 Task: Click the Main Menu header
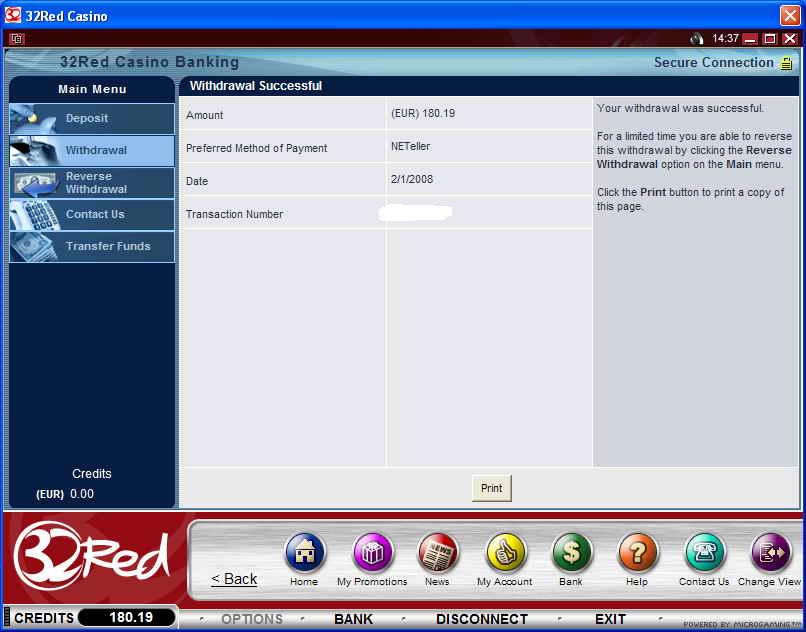[x=92, y=89]
